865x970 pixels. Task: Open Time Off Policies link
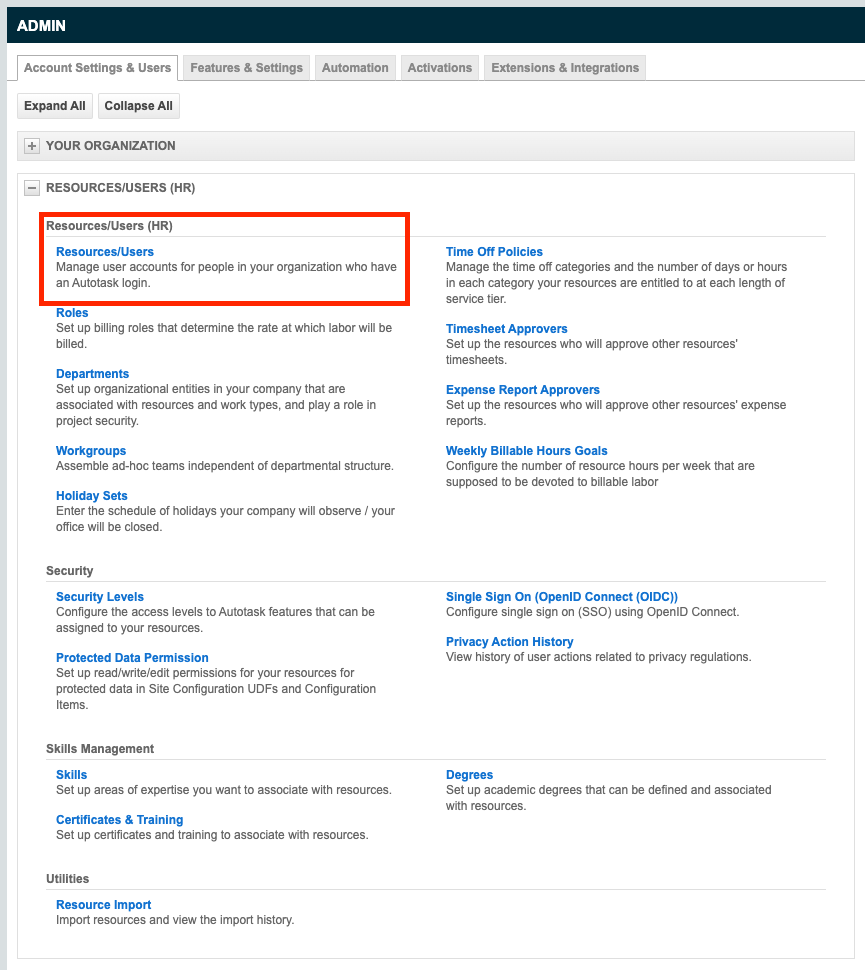(x=494, y=252)
